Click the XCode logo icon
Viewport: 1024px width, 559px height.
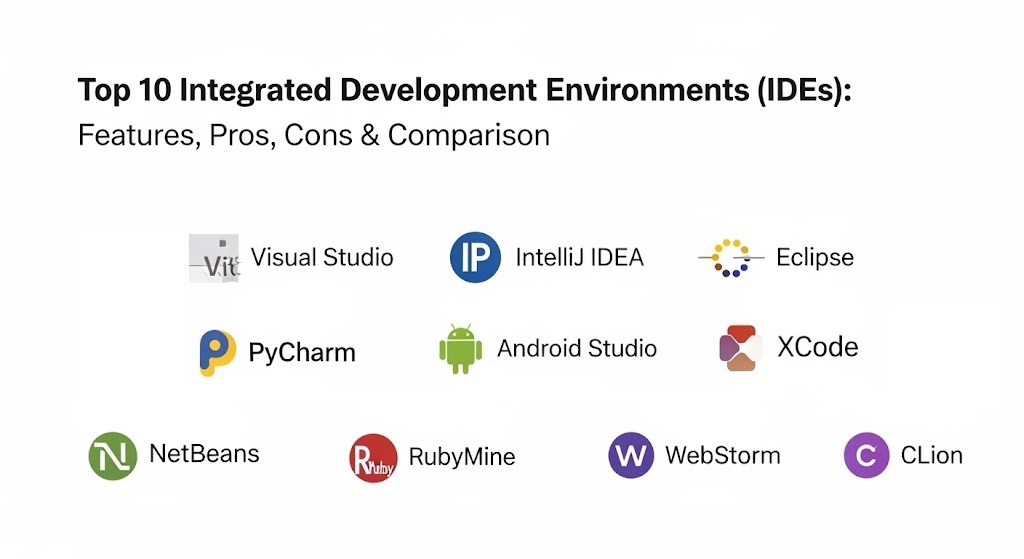click(741, 348)
